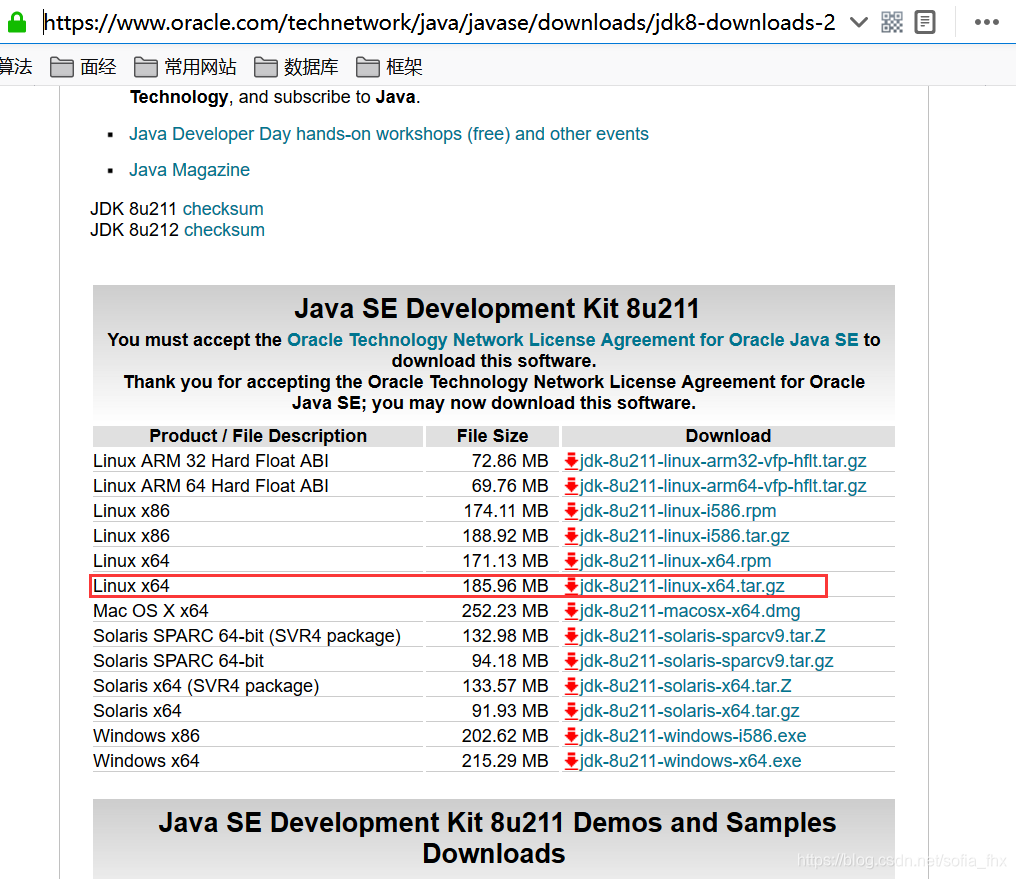
Task: Open the 常用网站 bookmark folder
Action: coord(185,67)
